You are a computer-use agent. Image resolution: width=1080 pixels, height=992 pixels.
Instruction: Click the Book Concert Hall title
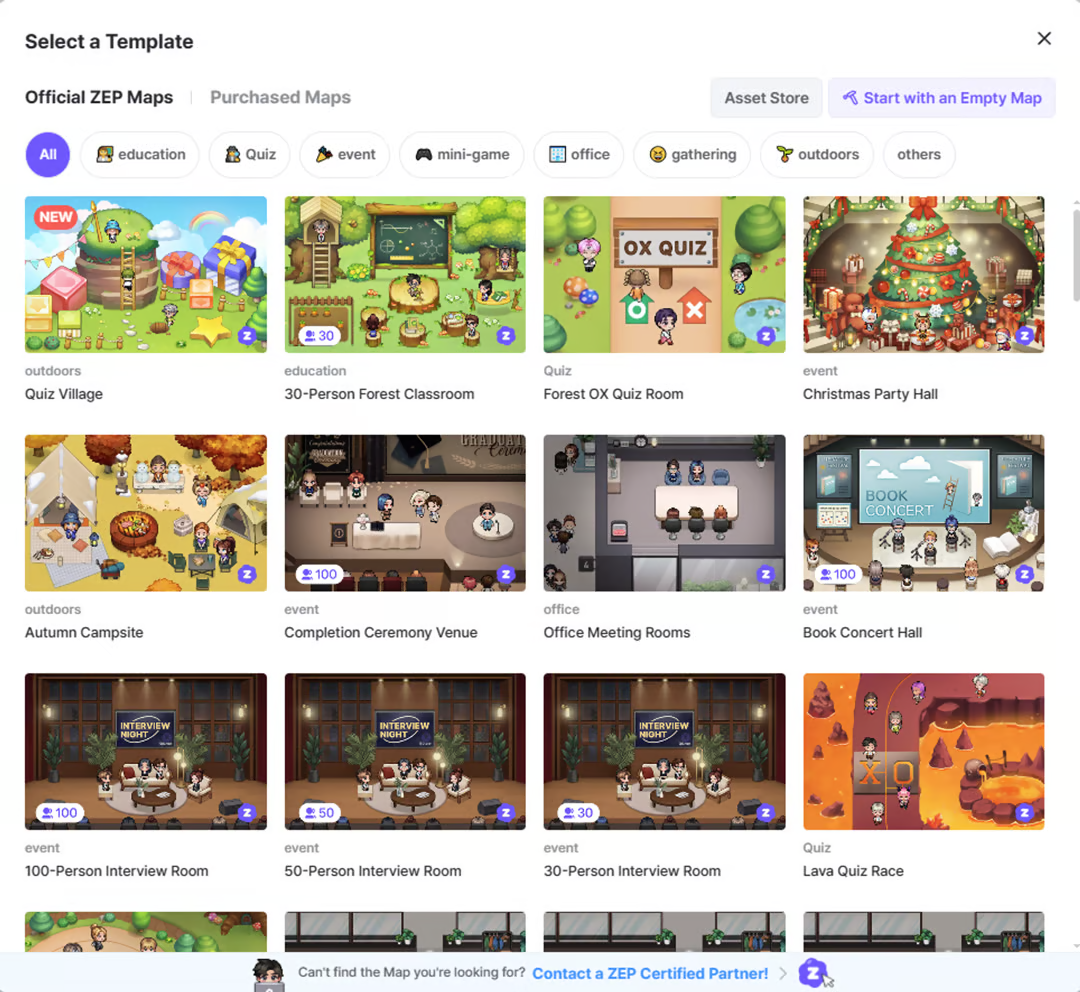pos(862,632)
